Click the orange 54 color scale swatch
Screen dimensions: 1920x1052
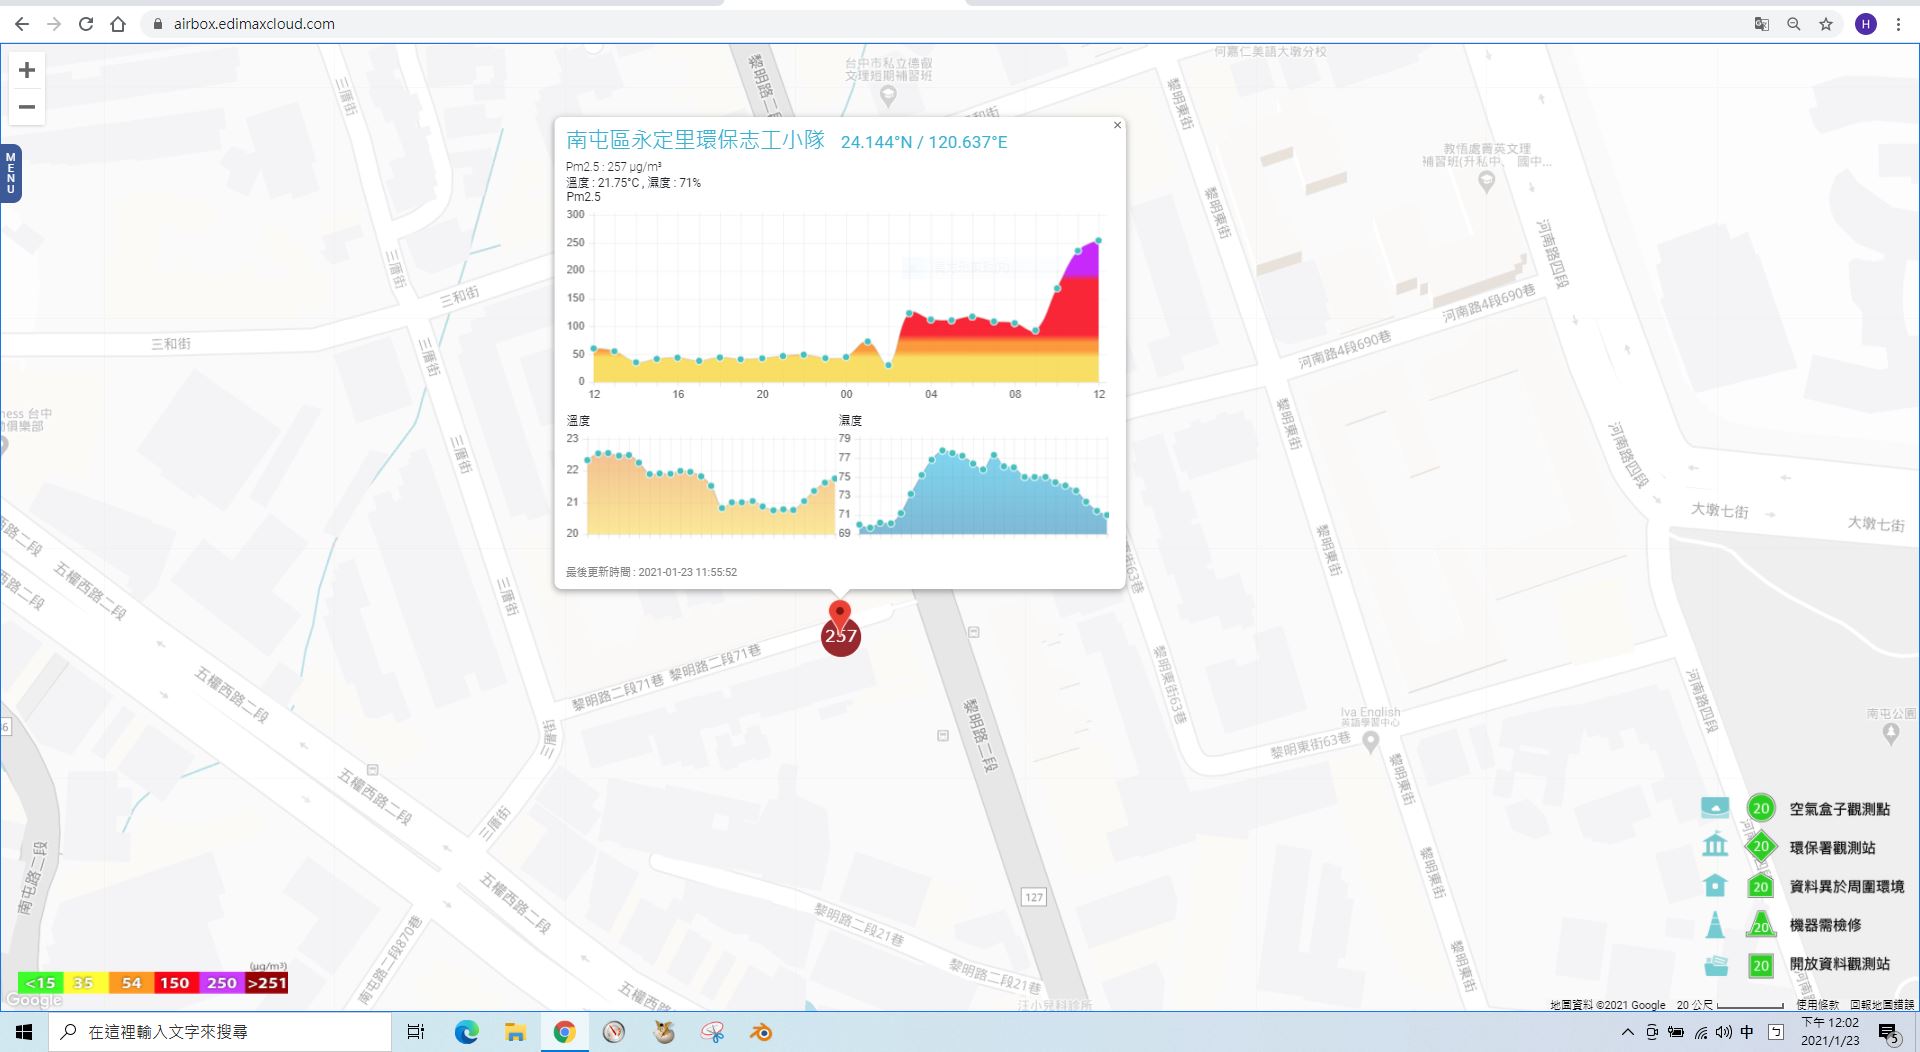click(x=131, y=983)
